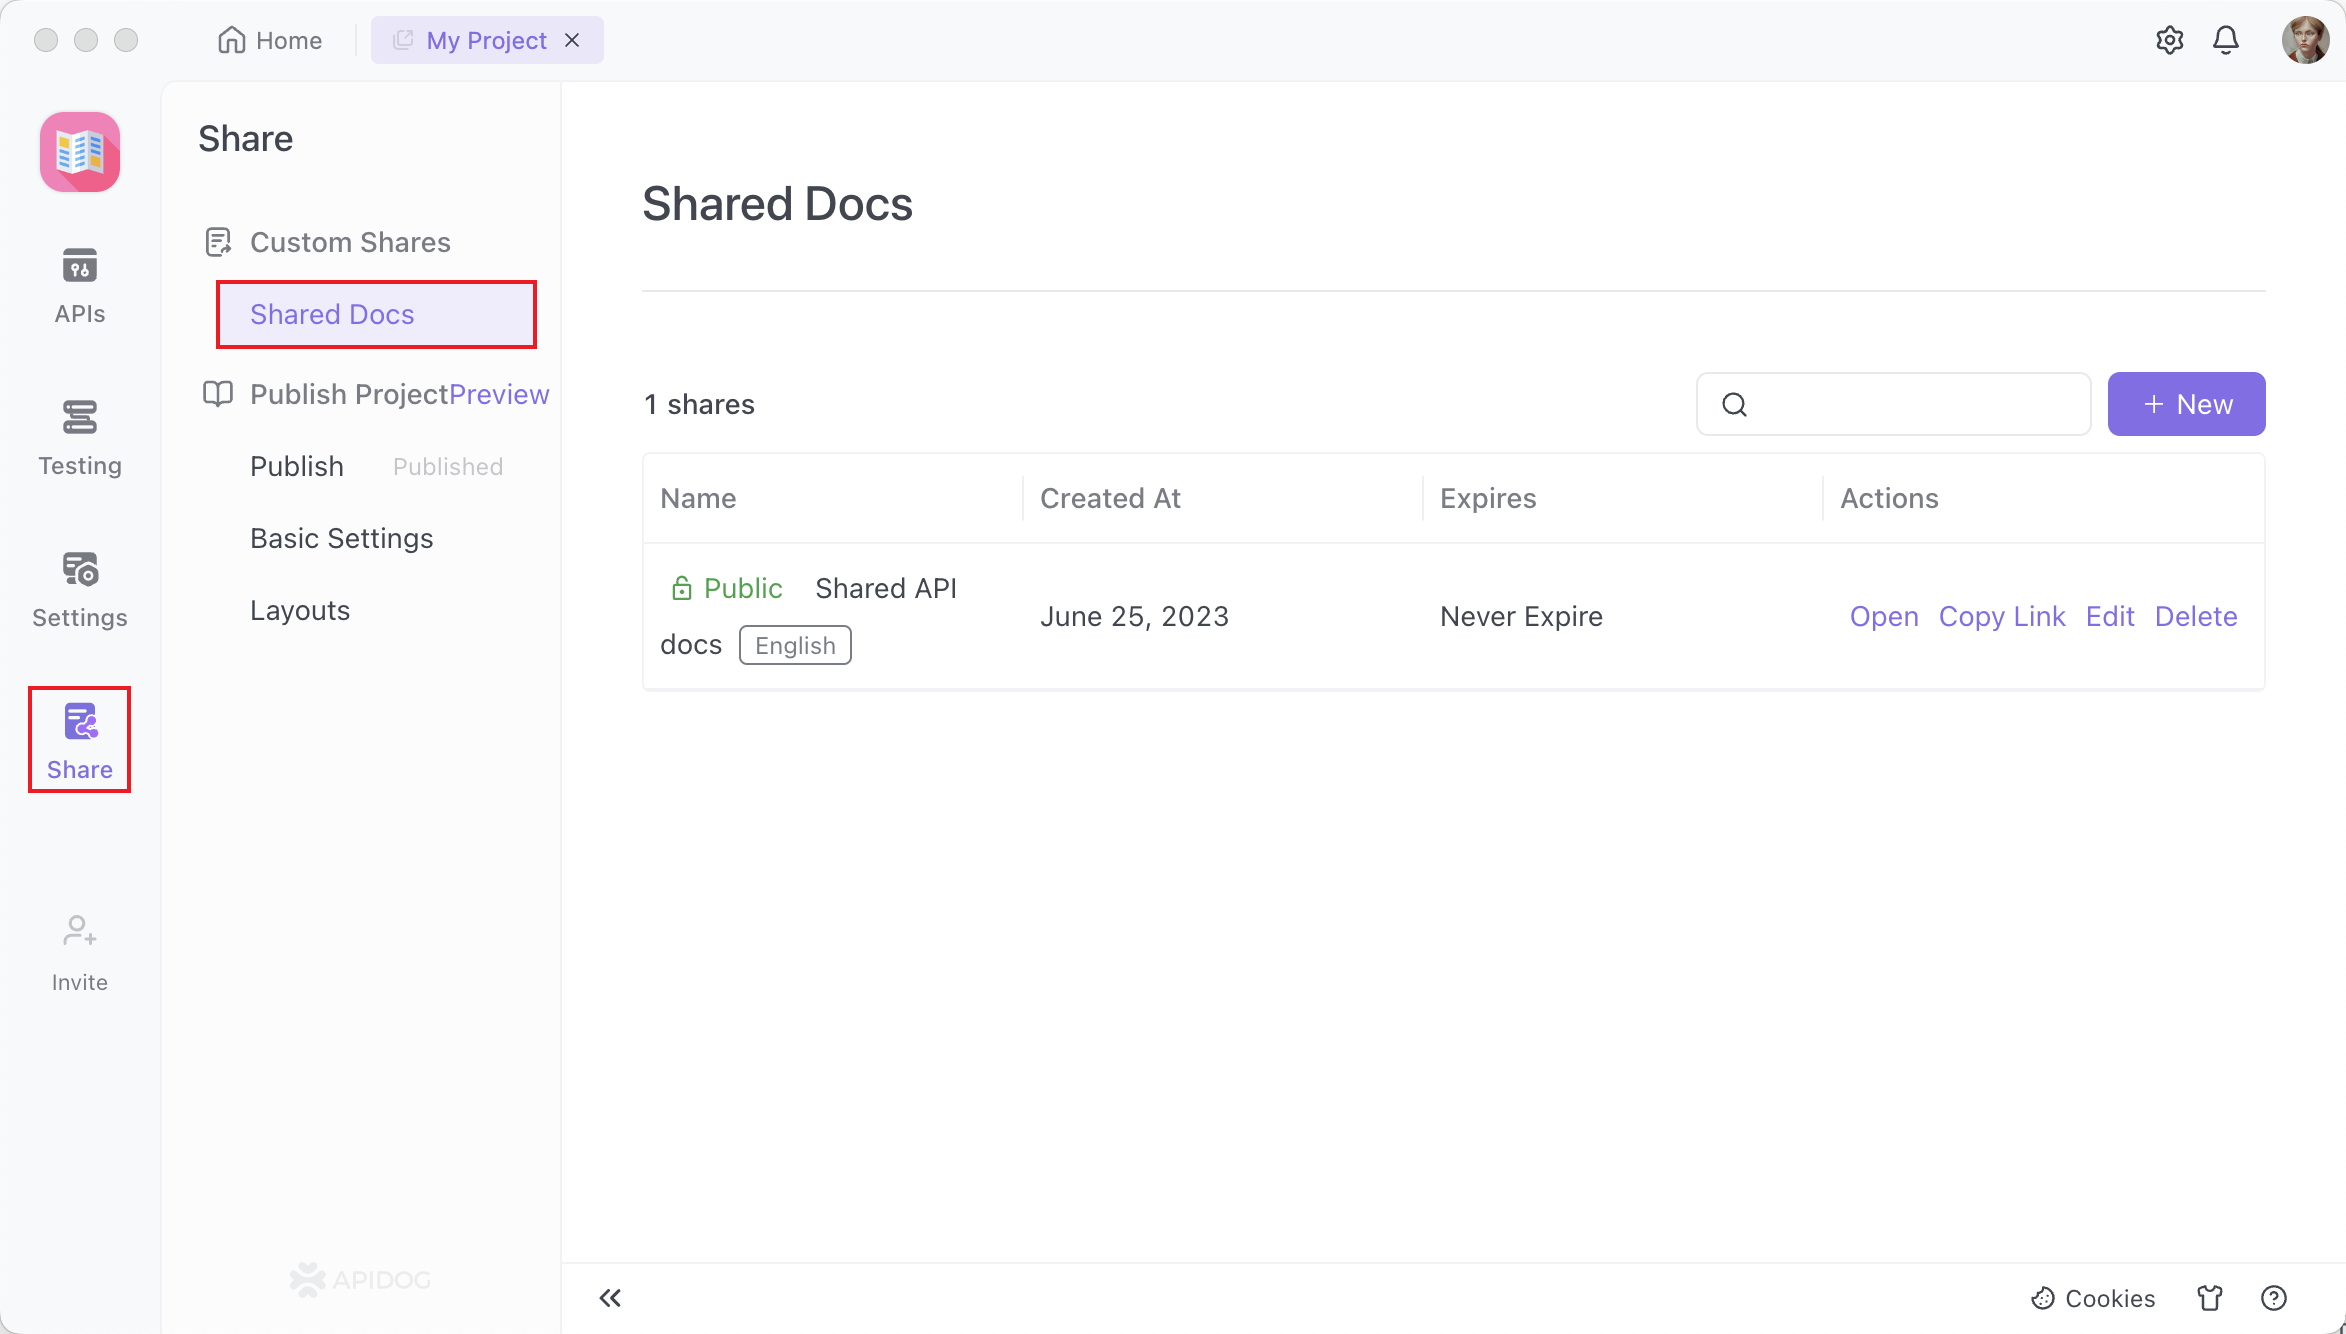Copy Link for Shared API docs
The width and height of the screenshot is (2346, 1334).
pos(2001,616)
